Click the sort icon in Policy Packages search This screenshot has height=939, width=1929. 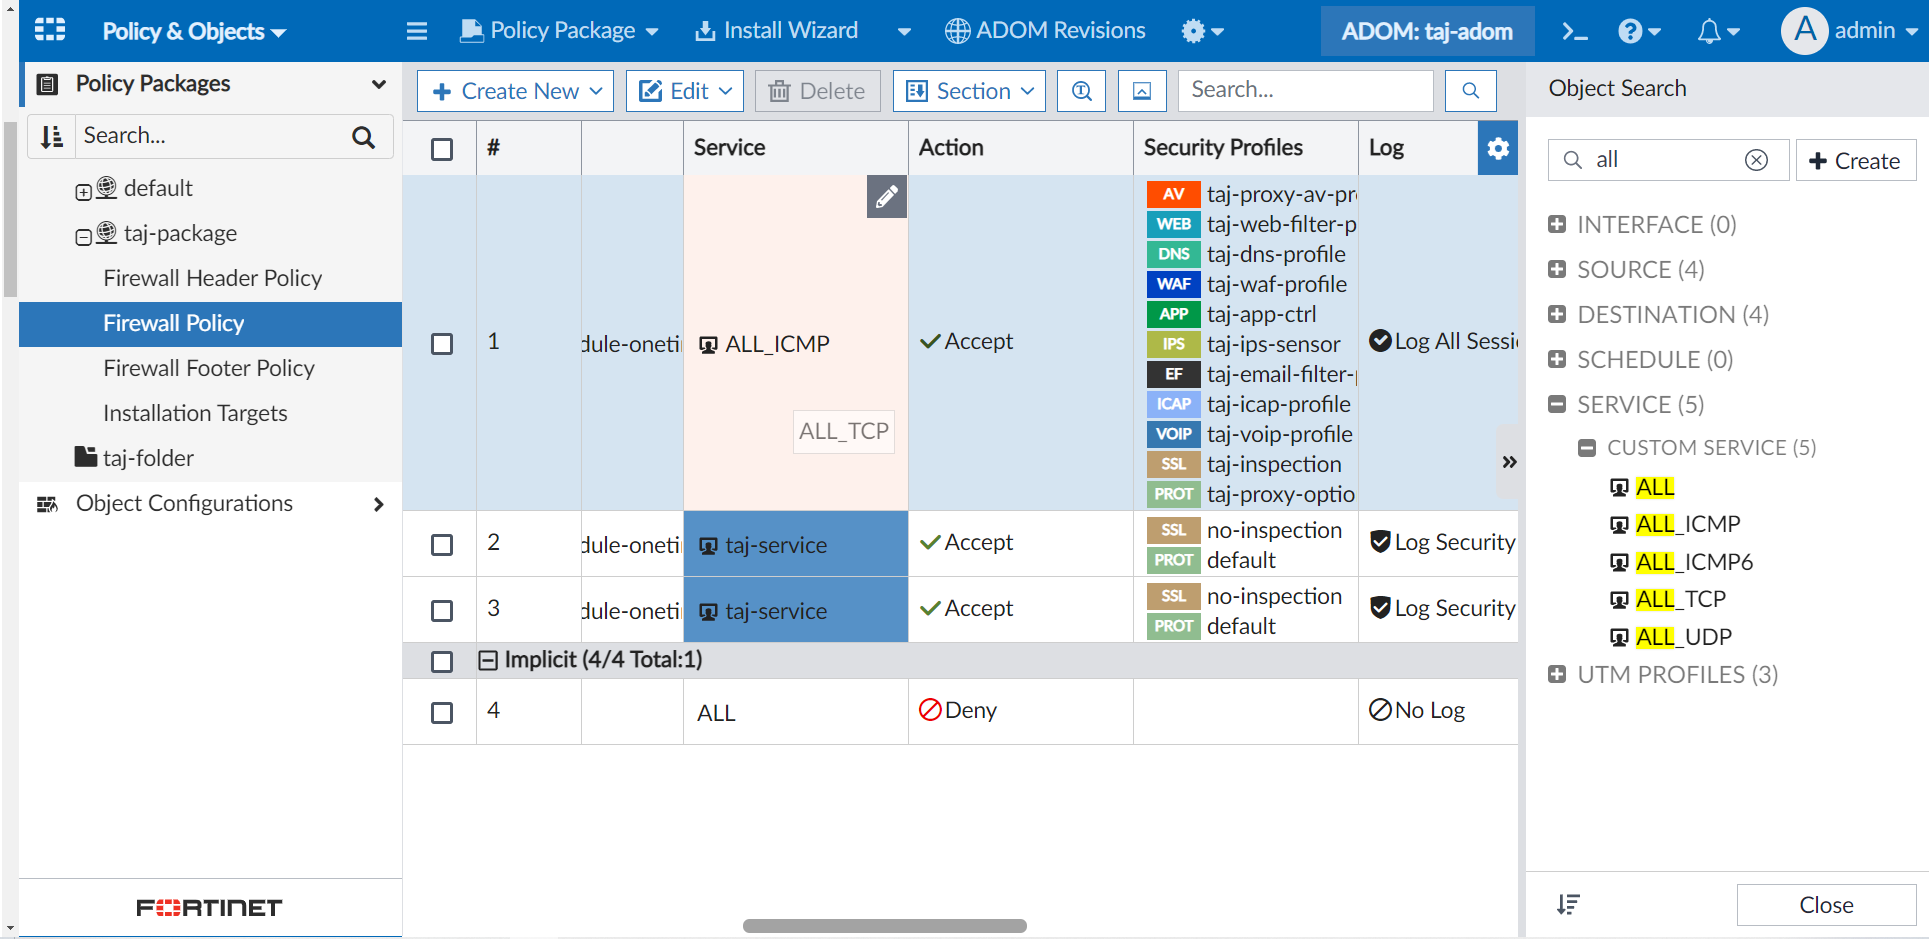[x=52, y=136]
